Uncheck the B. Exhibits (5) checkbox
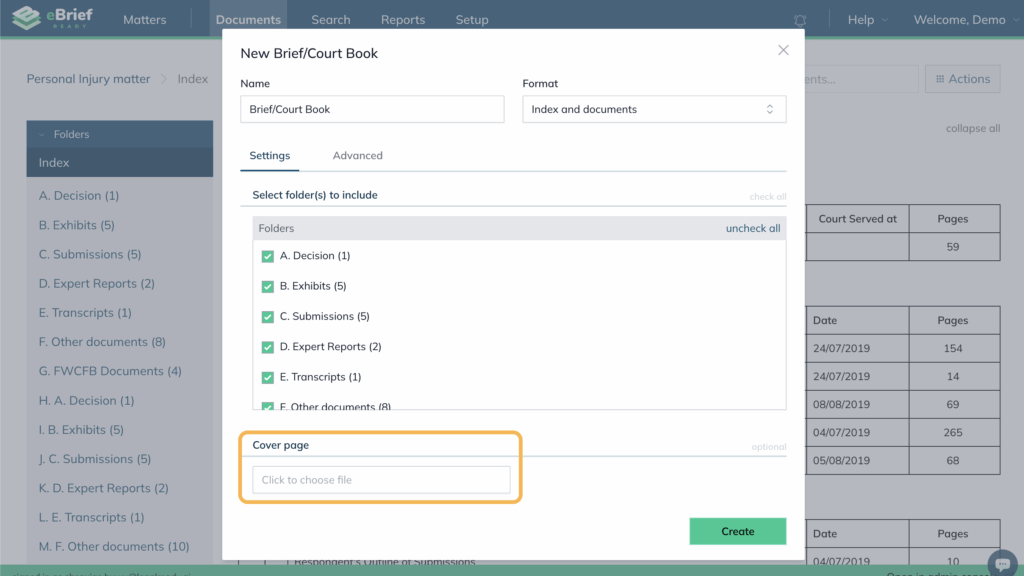 coord(267,286)
